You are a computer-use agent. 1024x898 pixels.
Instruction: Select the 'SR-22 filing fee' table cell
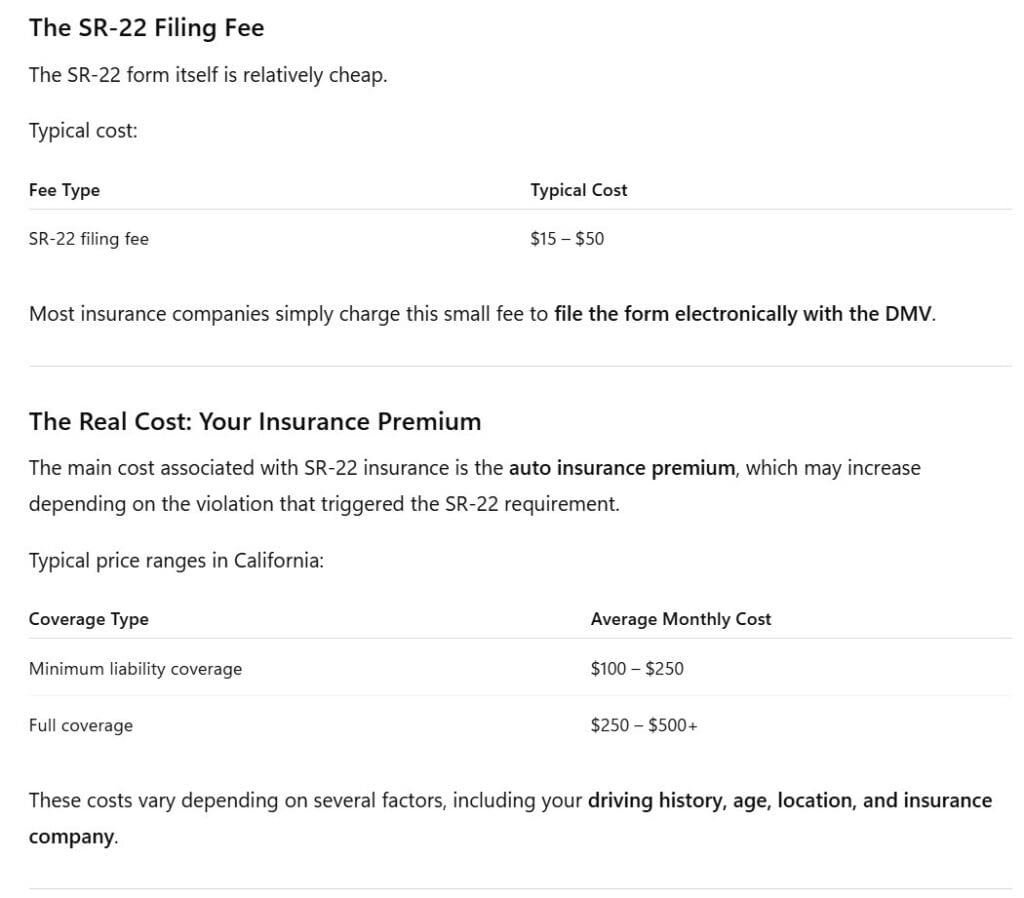[x=89, y=239]
